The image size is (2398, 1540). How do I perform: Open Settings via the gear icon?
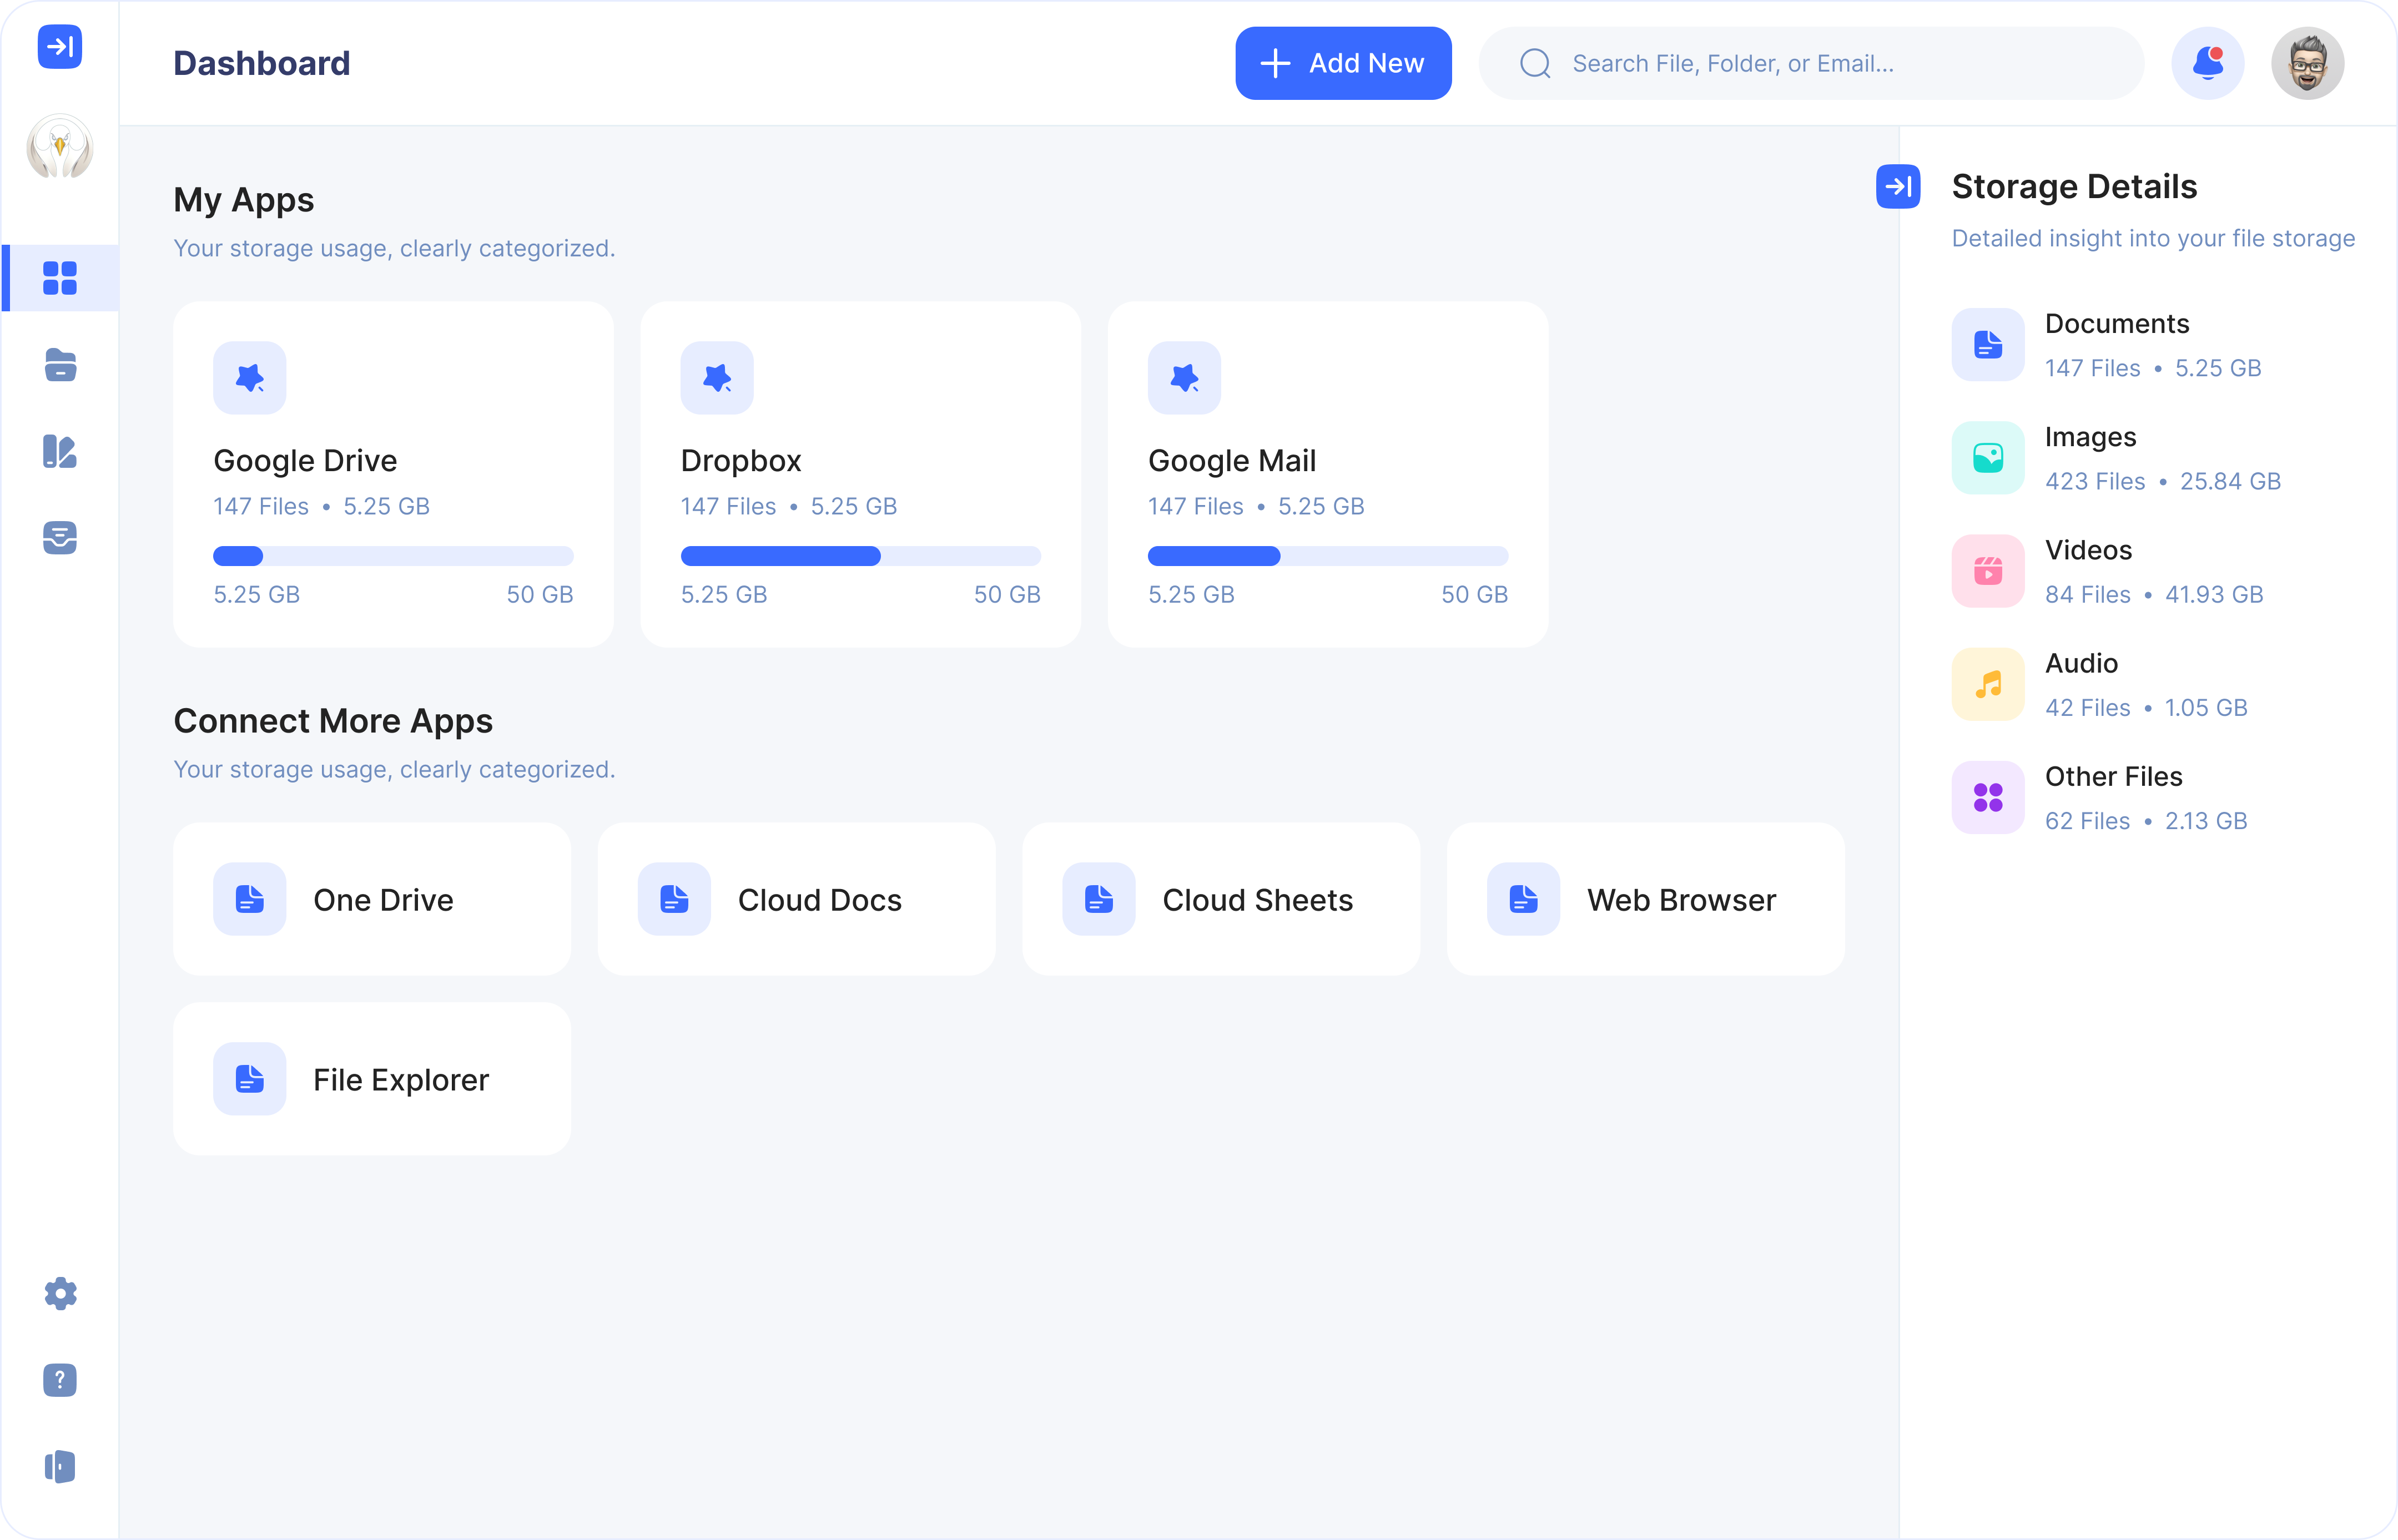tap(60, 1293)
